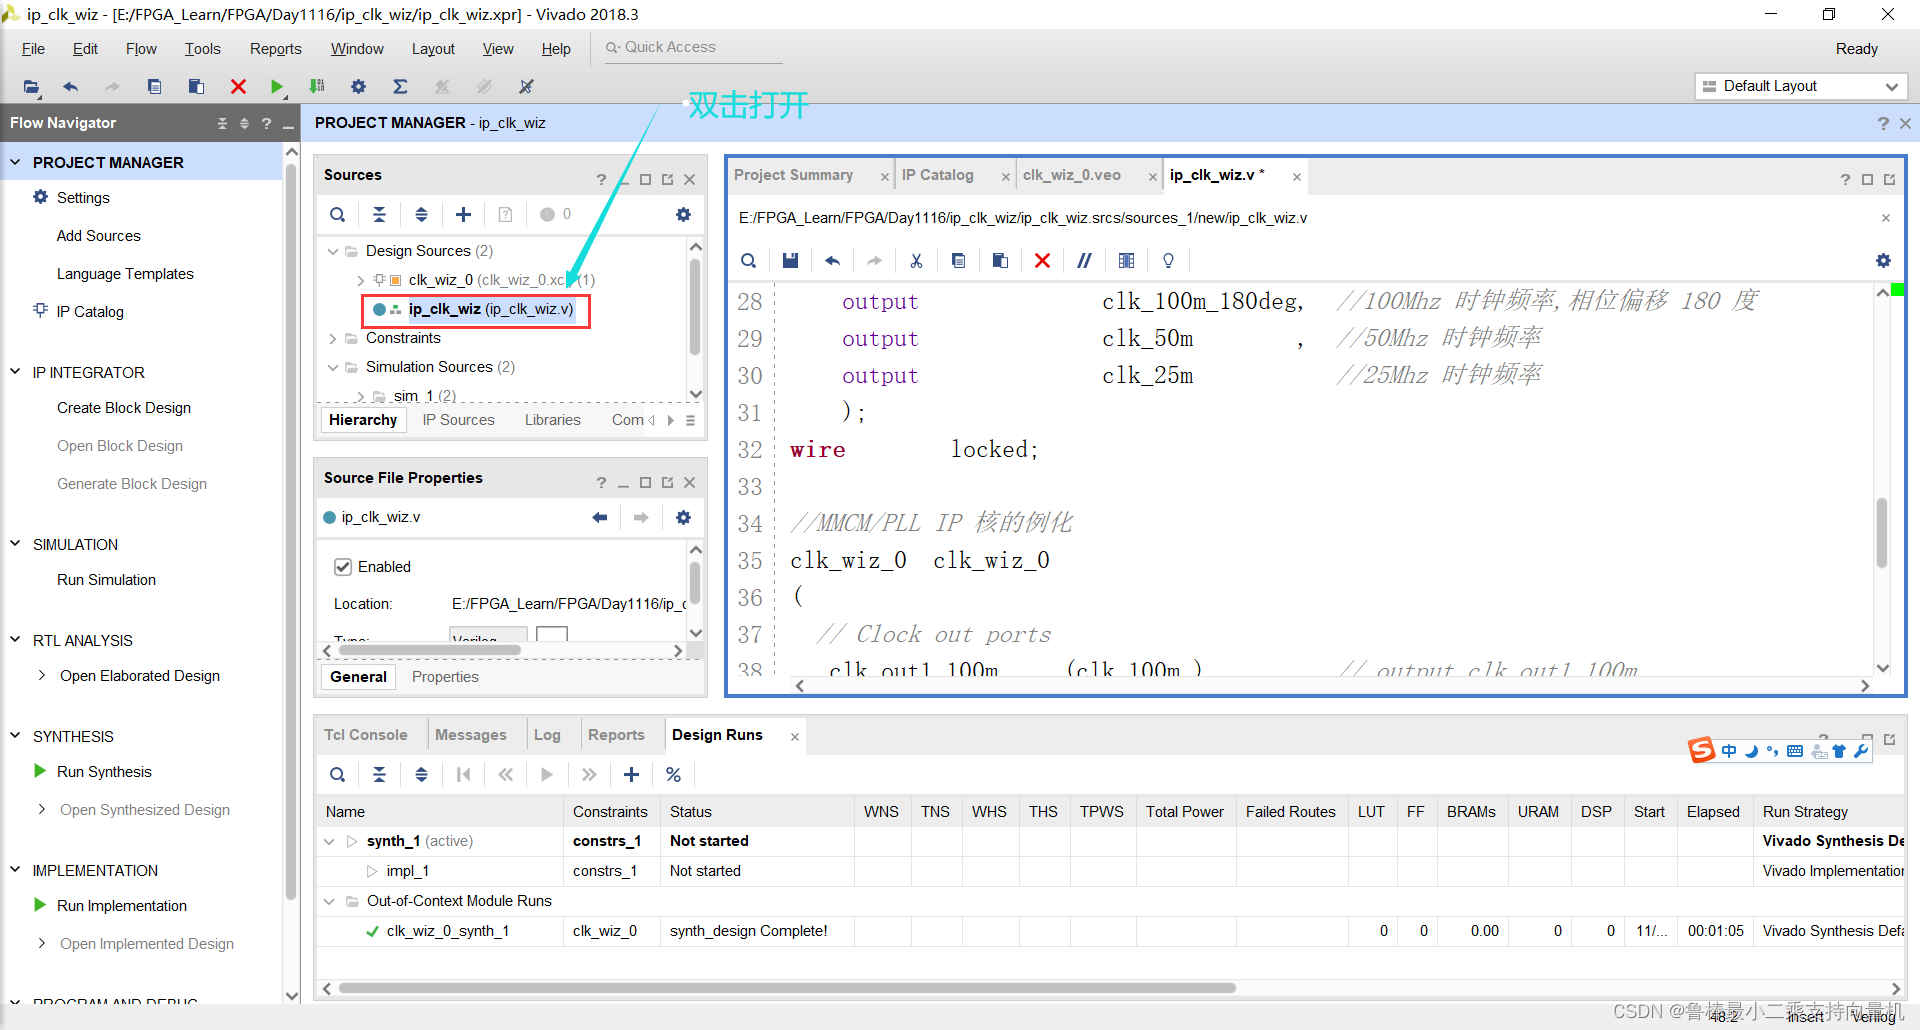Image resolution: width=1920 pixels, height=1030 pixels.
Task: Search inside the code editor
Action: tap(748, 260)
